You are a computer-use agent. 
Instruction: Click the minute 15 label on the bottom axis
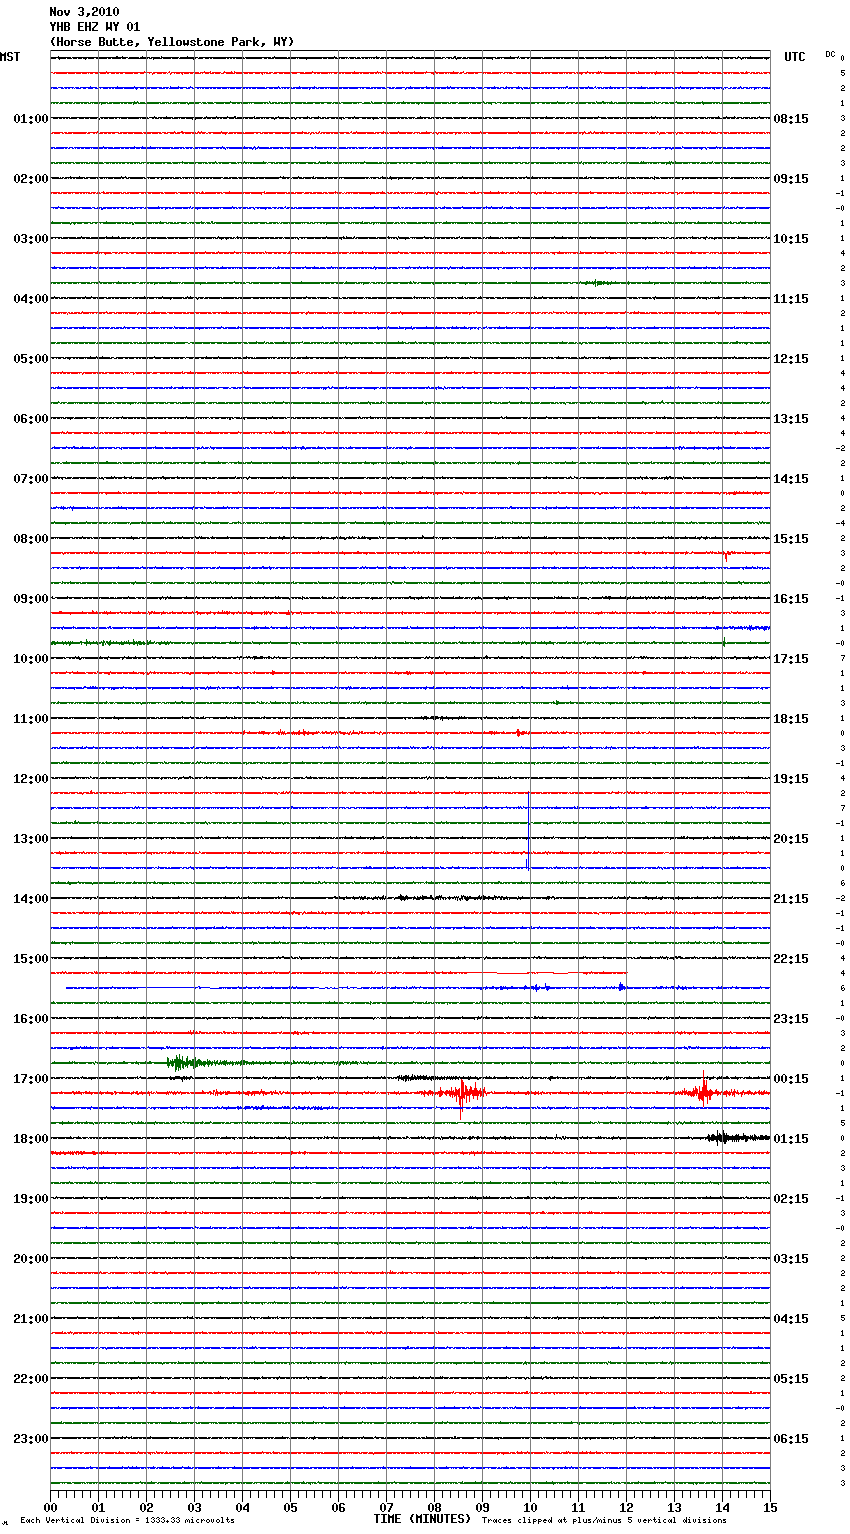pos(769,1507)
